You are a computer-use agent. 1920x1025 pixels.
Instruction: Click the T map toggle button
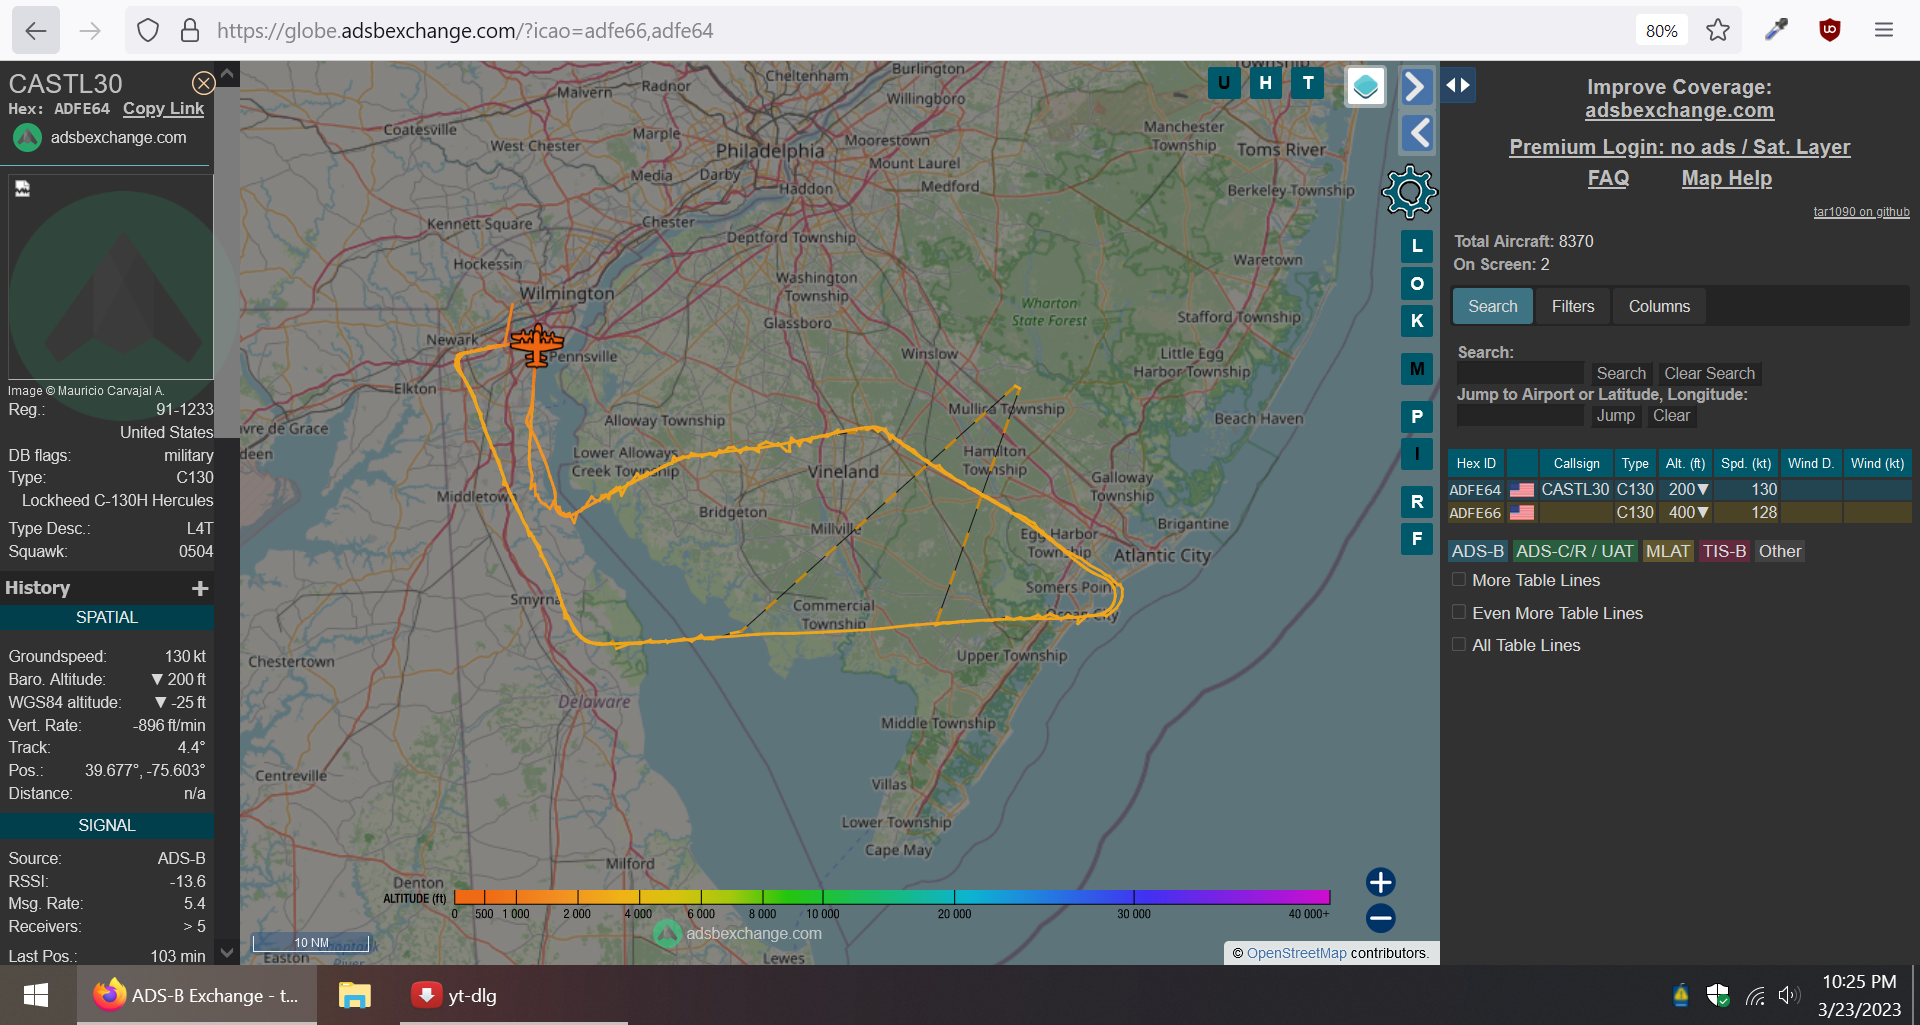pyautogui.click(x=1308, y=83)
